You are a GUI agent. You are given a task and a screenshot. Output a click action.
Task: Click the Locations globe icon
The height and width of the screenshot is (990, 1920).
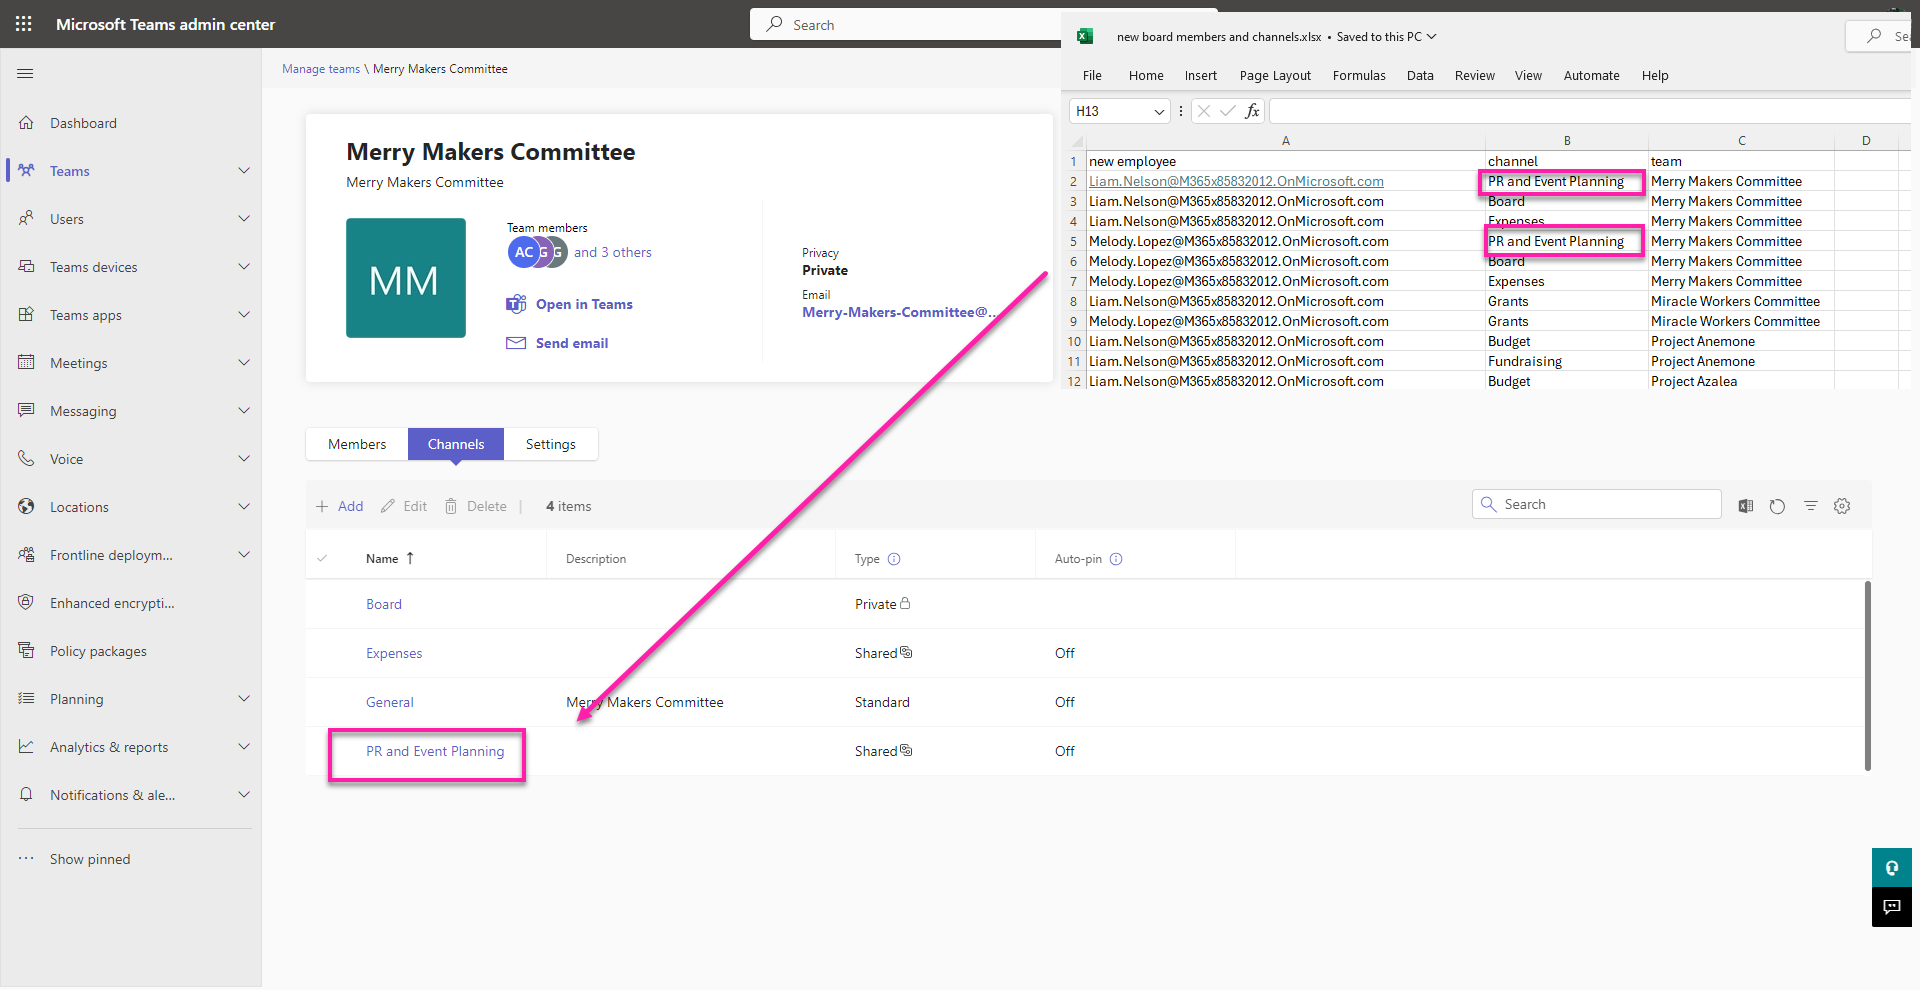tap(27, 507)
